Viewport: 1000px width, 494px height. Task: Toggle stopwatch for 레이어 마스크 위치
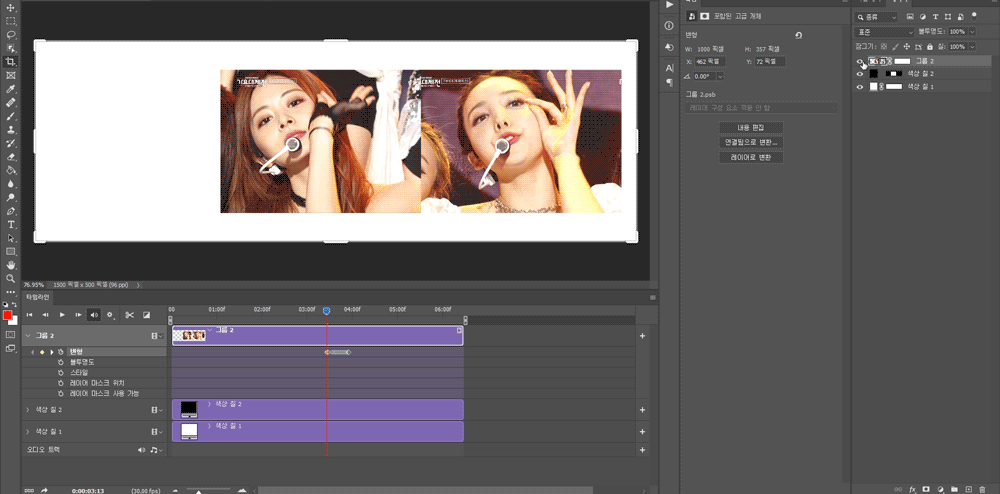pos(61,383)
